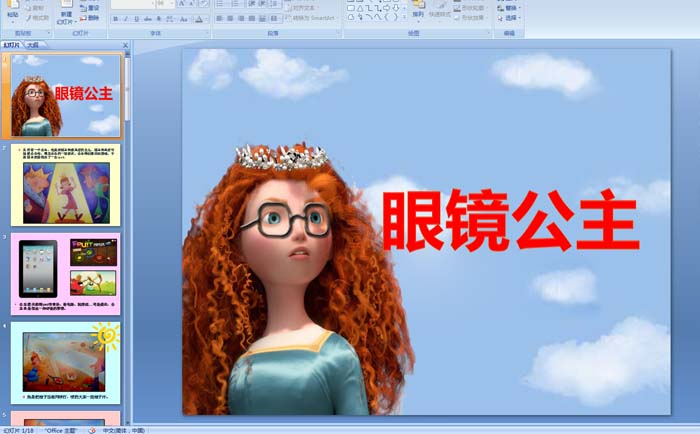700x434 pixels.
Task: Click the 眼镜公主 title text on slide
Action: (511, 220)
